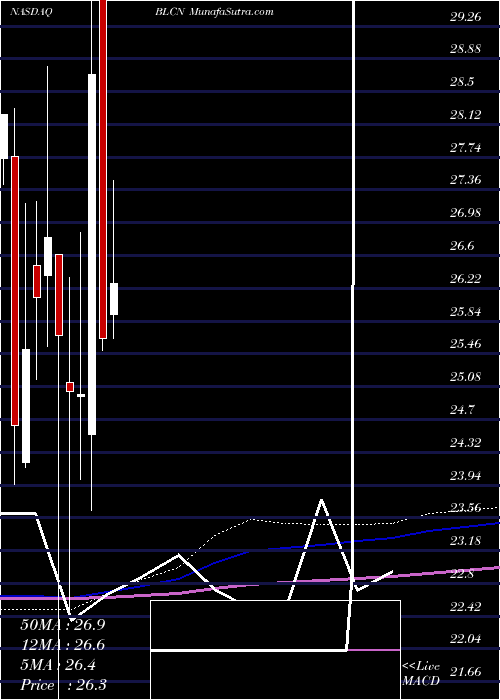Click the 50MA : 26.9 readout
This screenshot has height=700, width=500.
pyautogui.click(x=63, y=625)
